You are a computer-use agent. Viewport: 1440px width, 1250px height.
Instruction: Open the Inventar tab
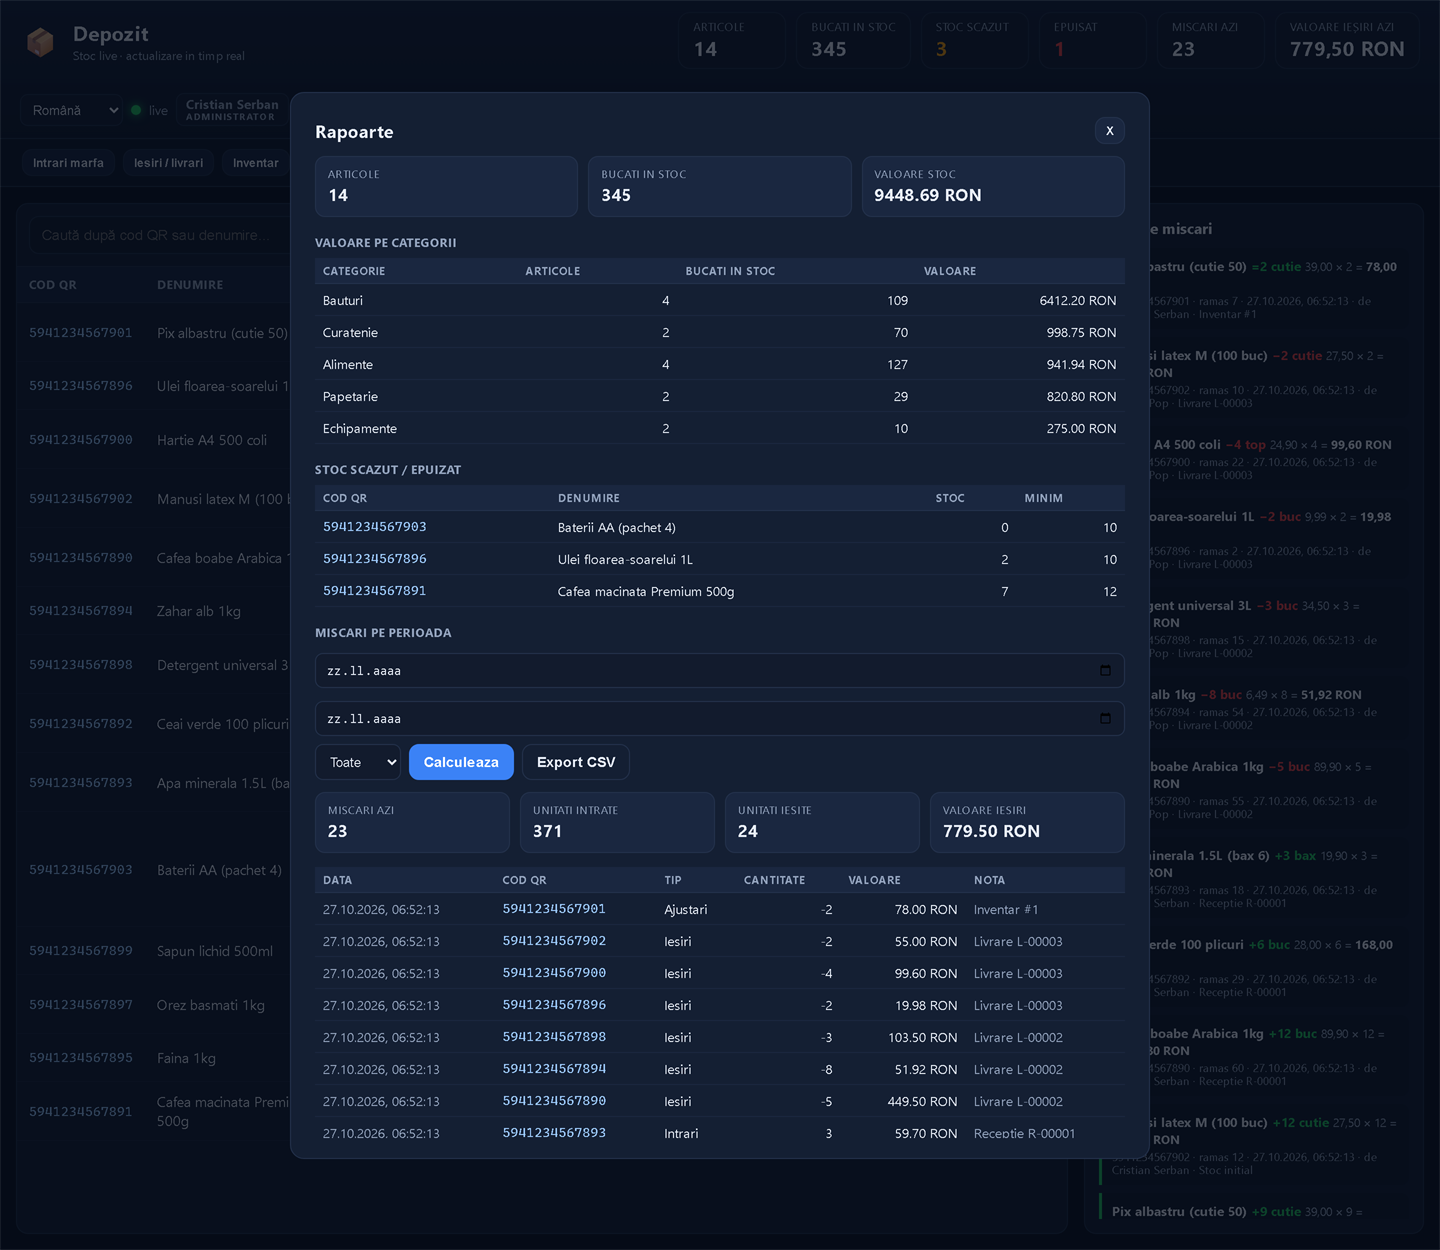(255, 163)
